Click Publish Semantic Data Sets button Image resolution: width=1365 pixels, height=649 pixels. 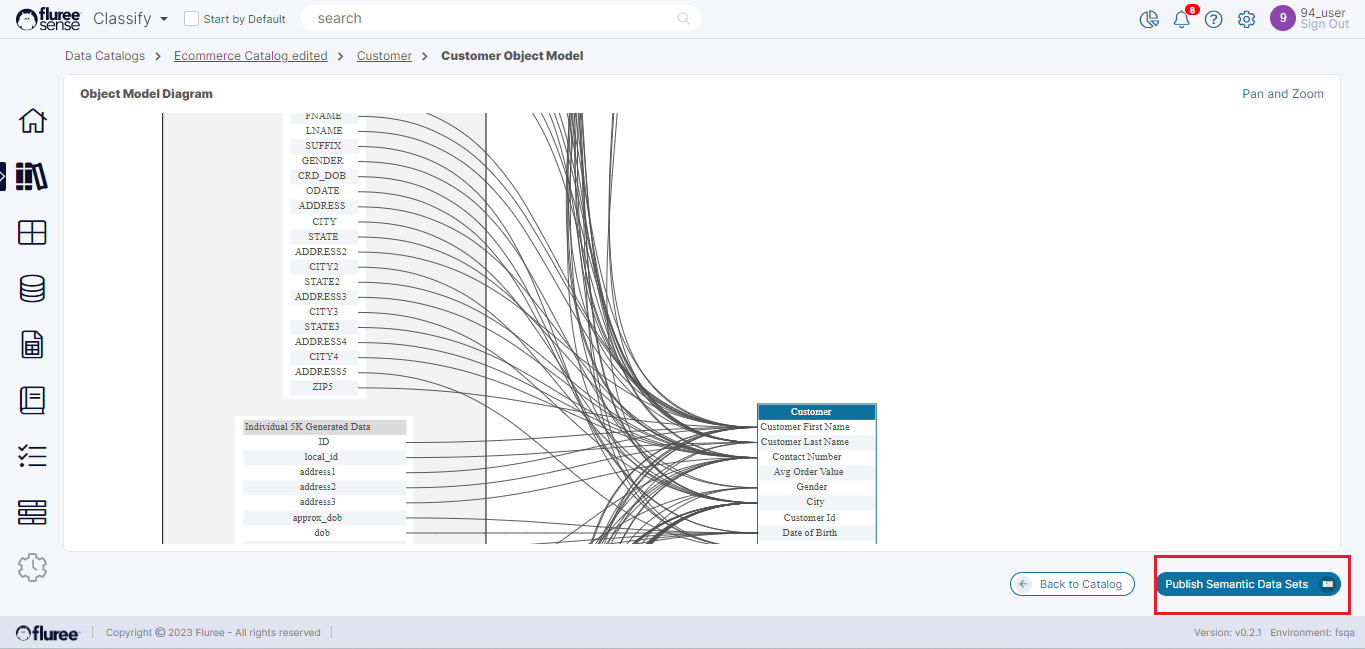pos(1247,584)
